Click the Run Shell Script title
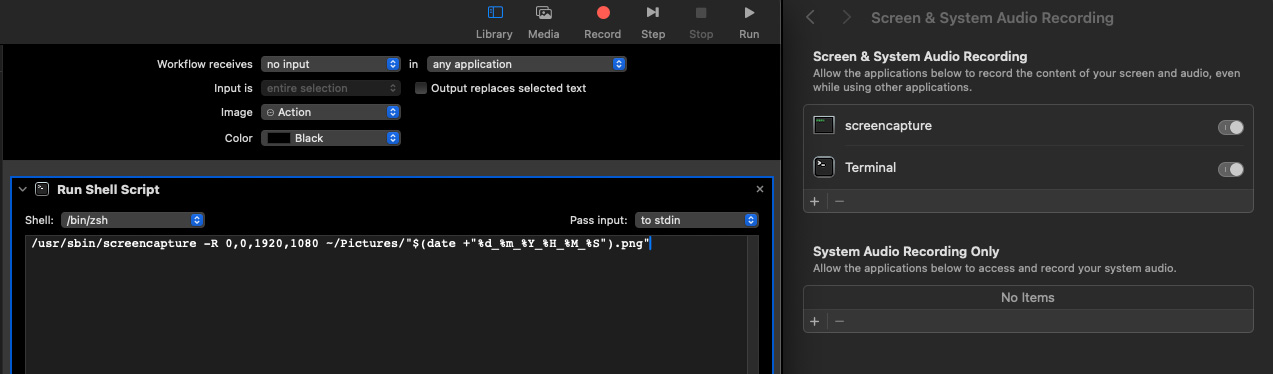 coord(108,189)
